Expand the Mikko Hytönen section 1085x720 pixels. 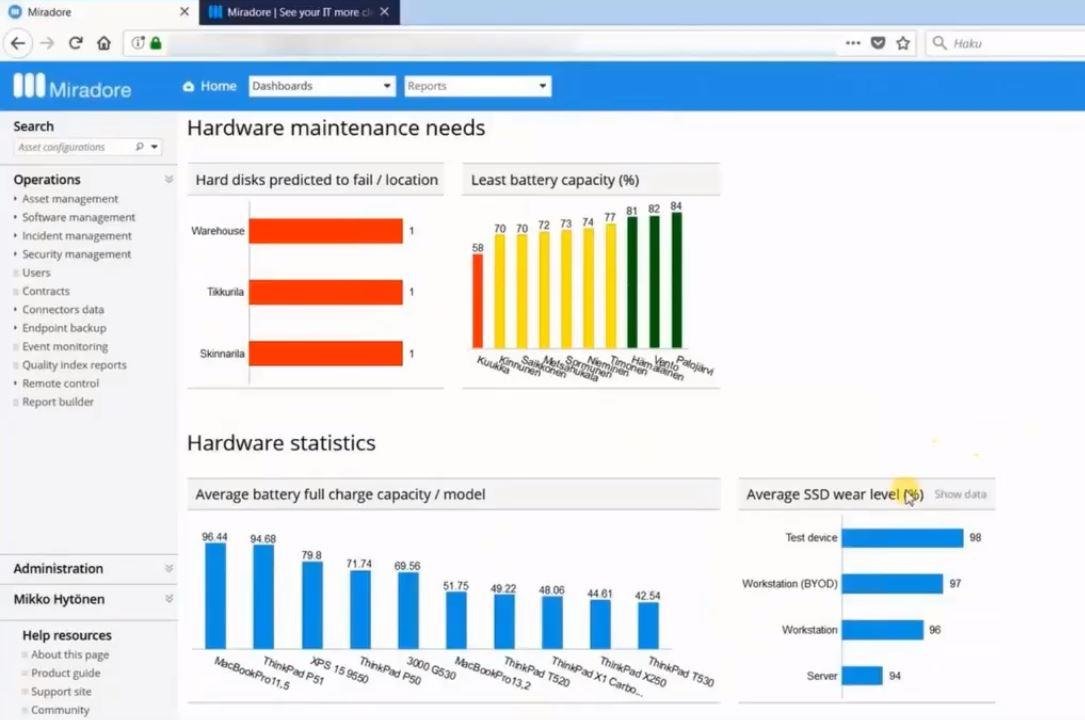pos(168,599)
